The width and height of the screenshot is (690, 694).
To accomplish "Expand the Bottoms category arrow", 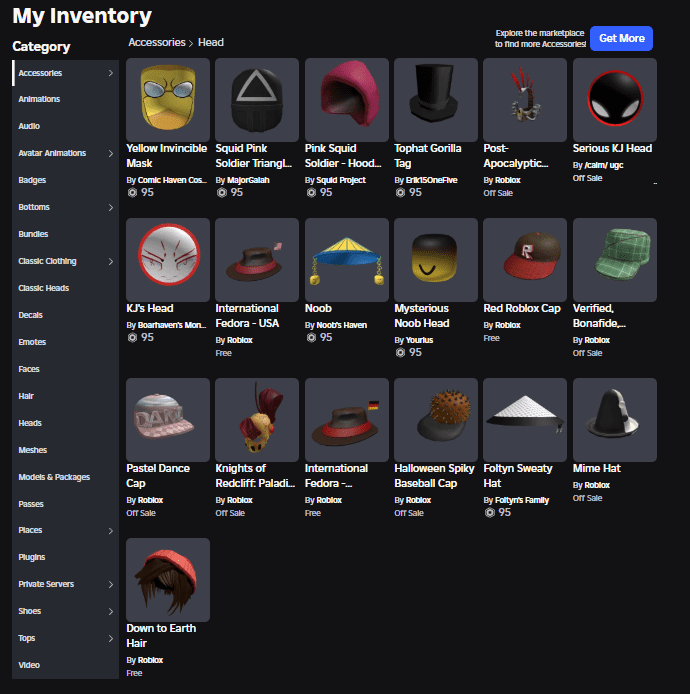I will [x=111, y=208].
